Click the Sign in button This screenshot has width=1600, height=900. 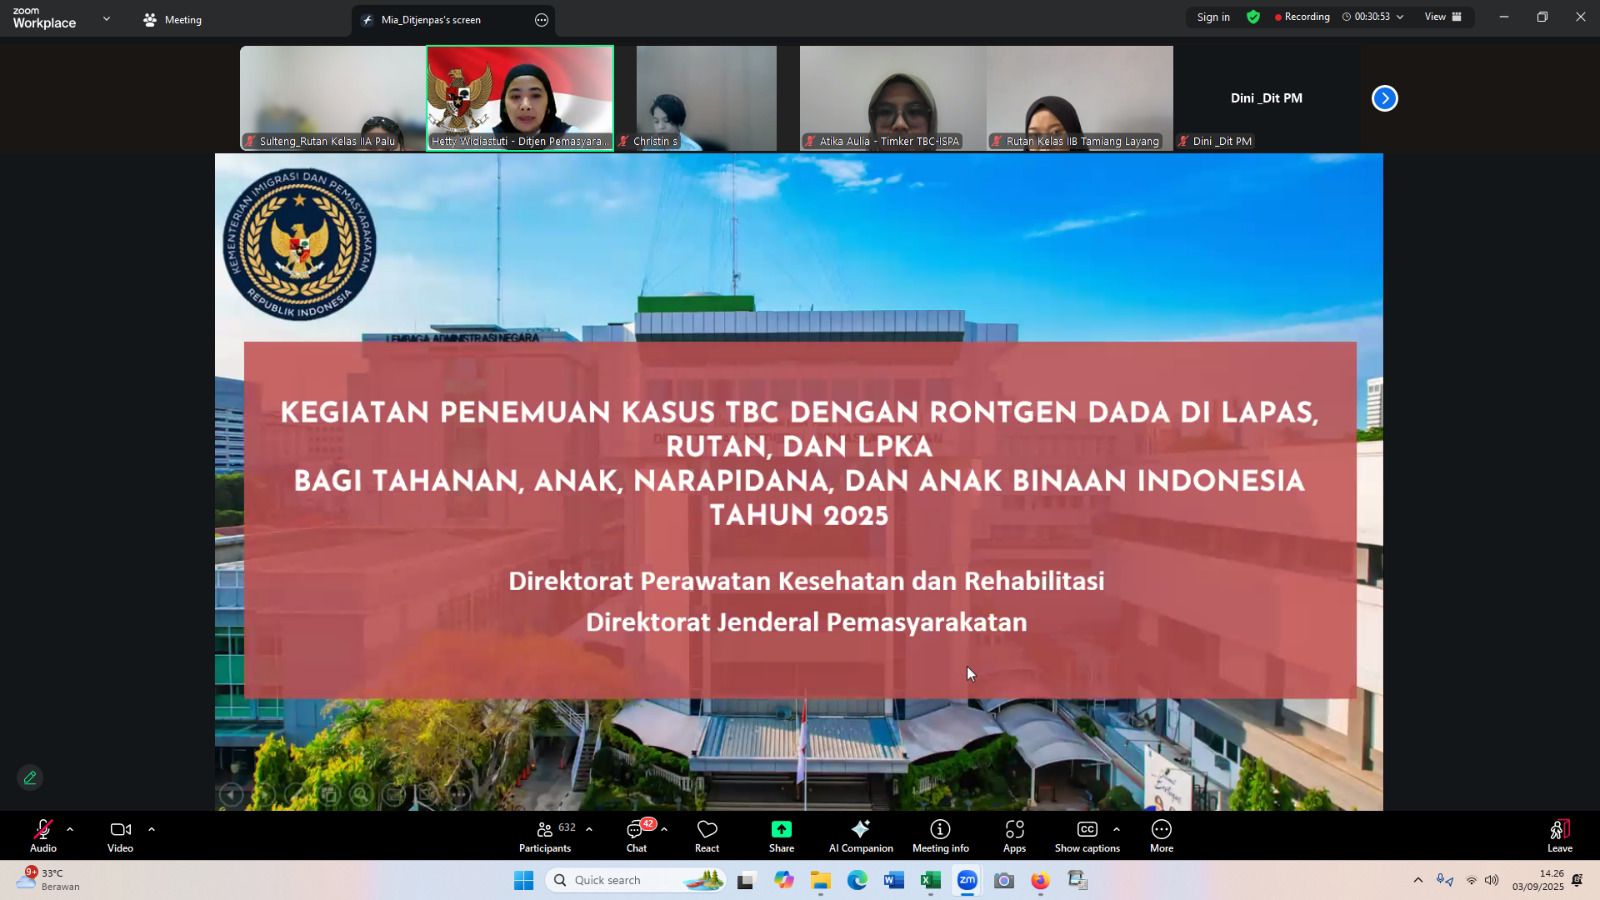pos(1213,17)
